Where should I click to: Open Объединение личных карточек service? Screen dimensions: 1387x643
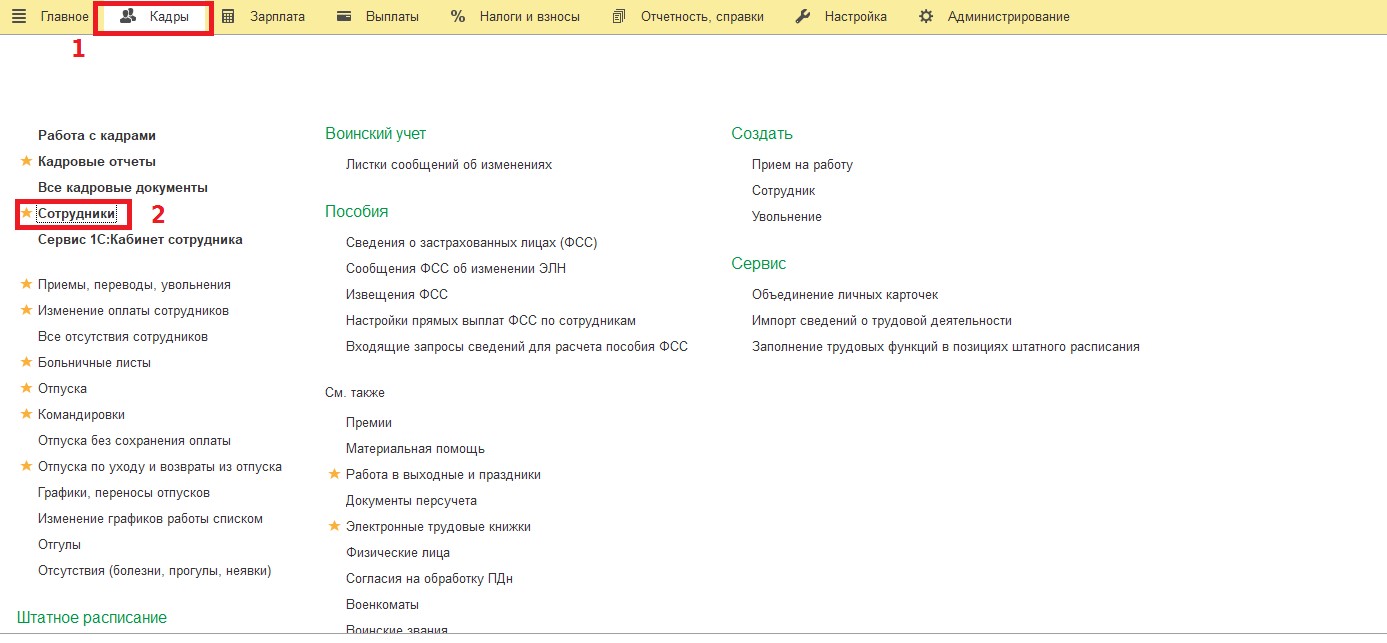(845, 294)
